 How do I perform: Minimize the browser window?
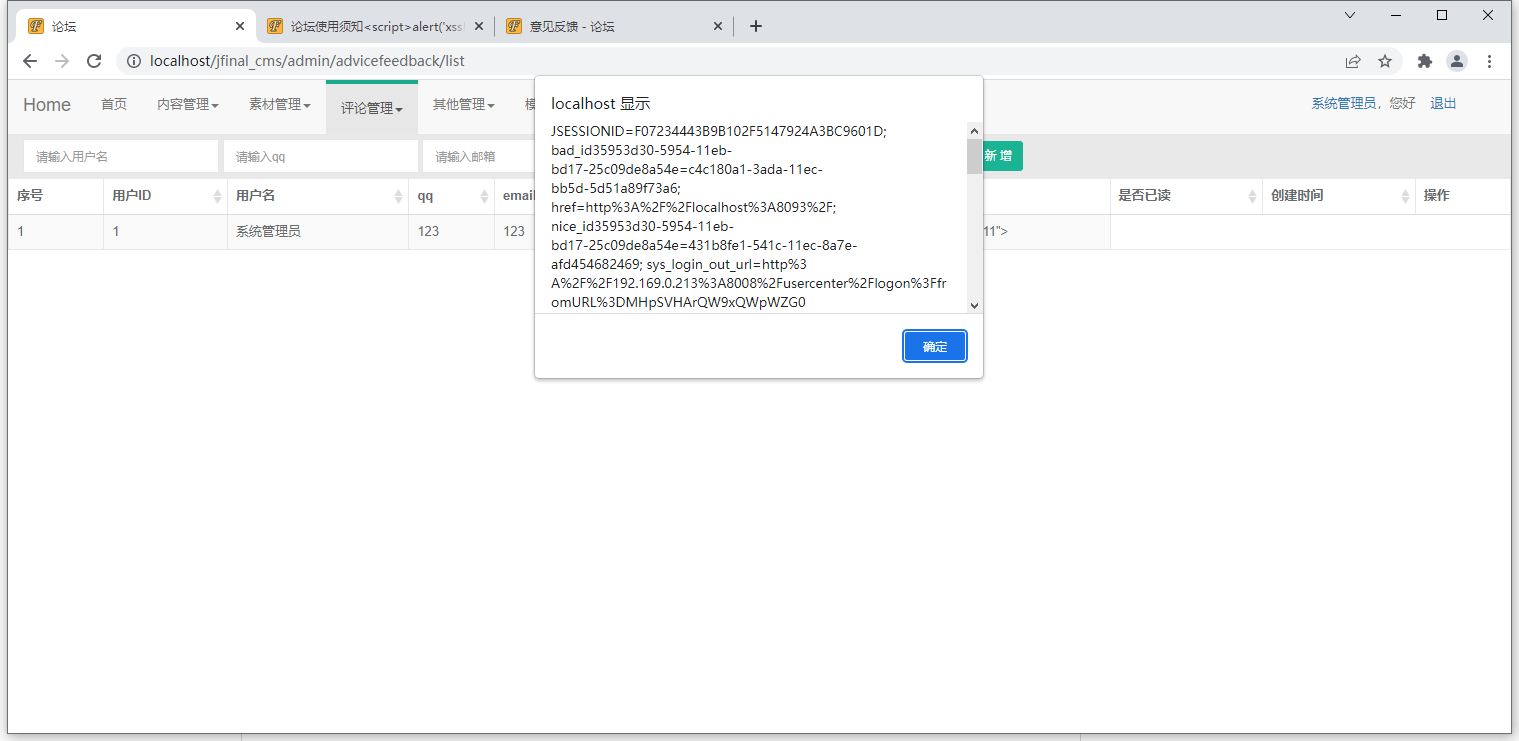point(1395,15)
